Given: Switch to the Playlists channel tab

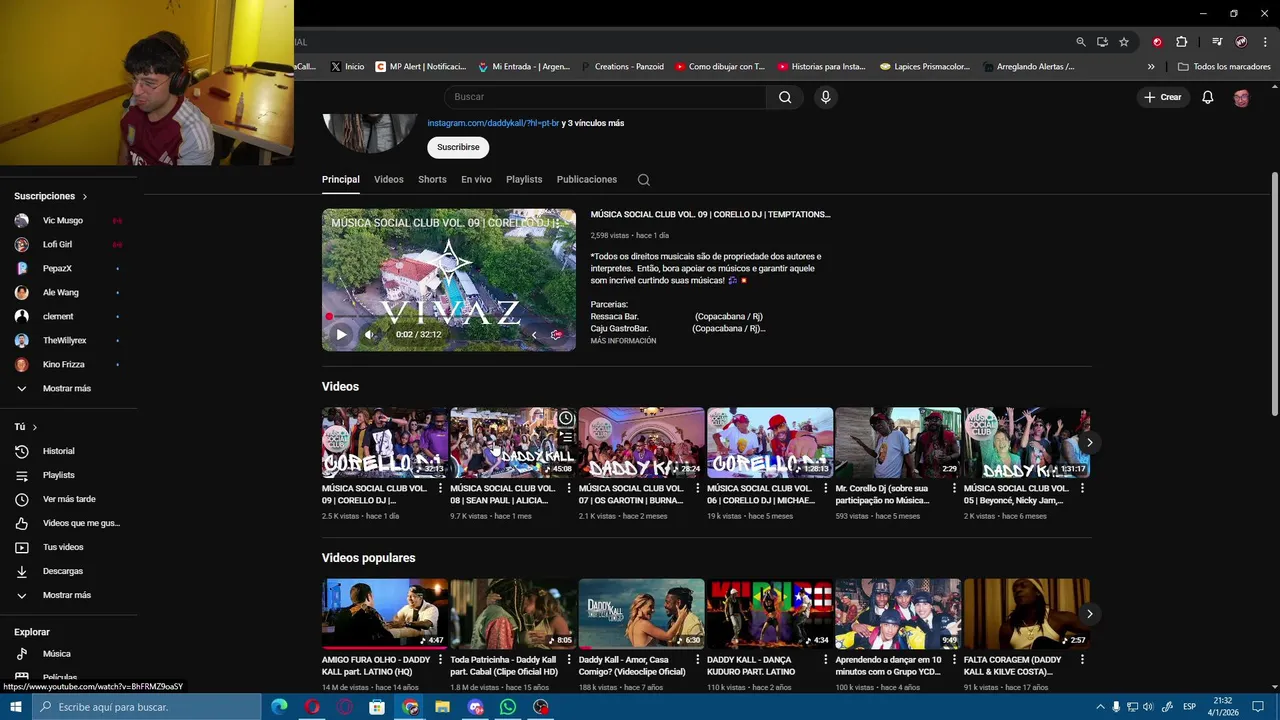Looking at the screenshot, I should [x=524, y=180].
